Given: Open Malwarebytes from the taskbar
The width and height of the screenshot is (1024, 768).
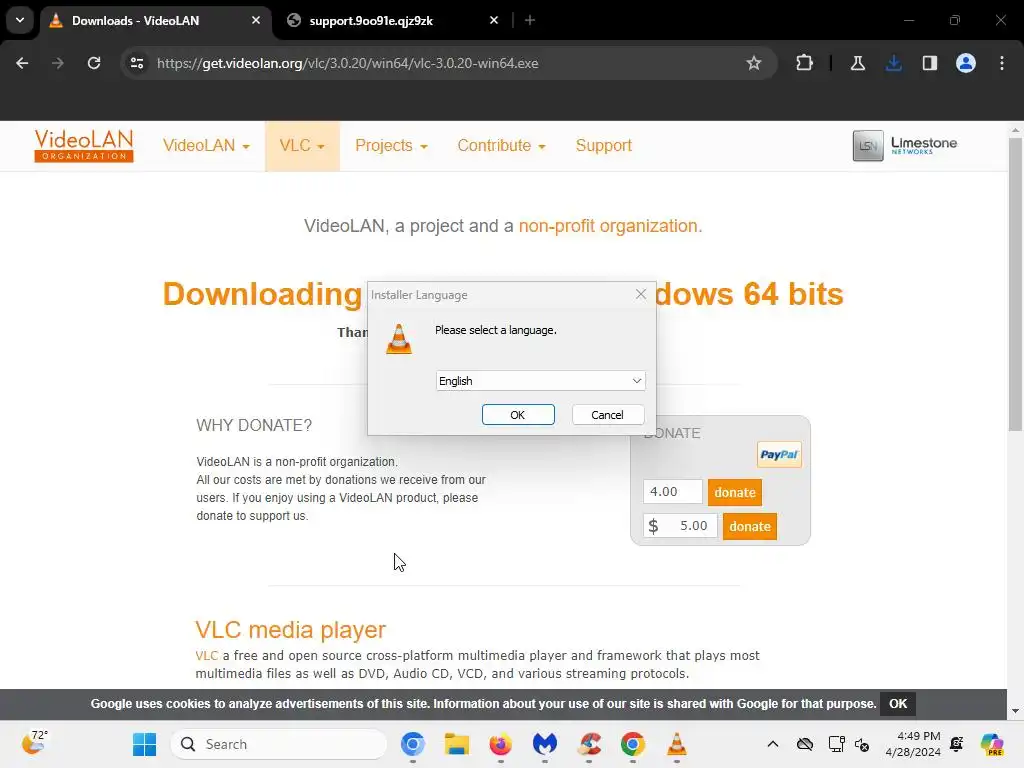Looking at the screenshot, I should [x=545, y=744].
